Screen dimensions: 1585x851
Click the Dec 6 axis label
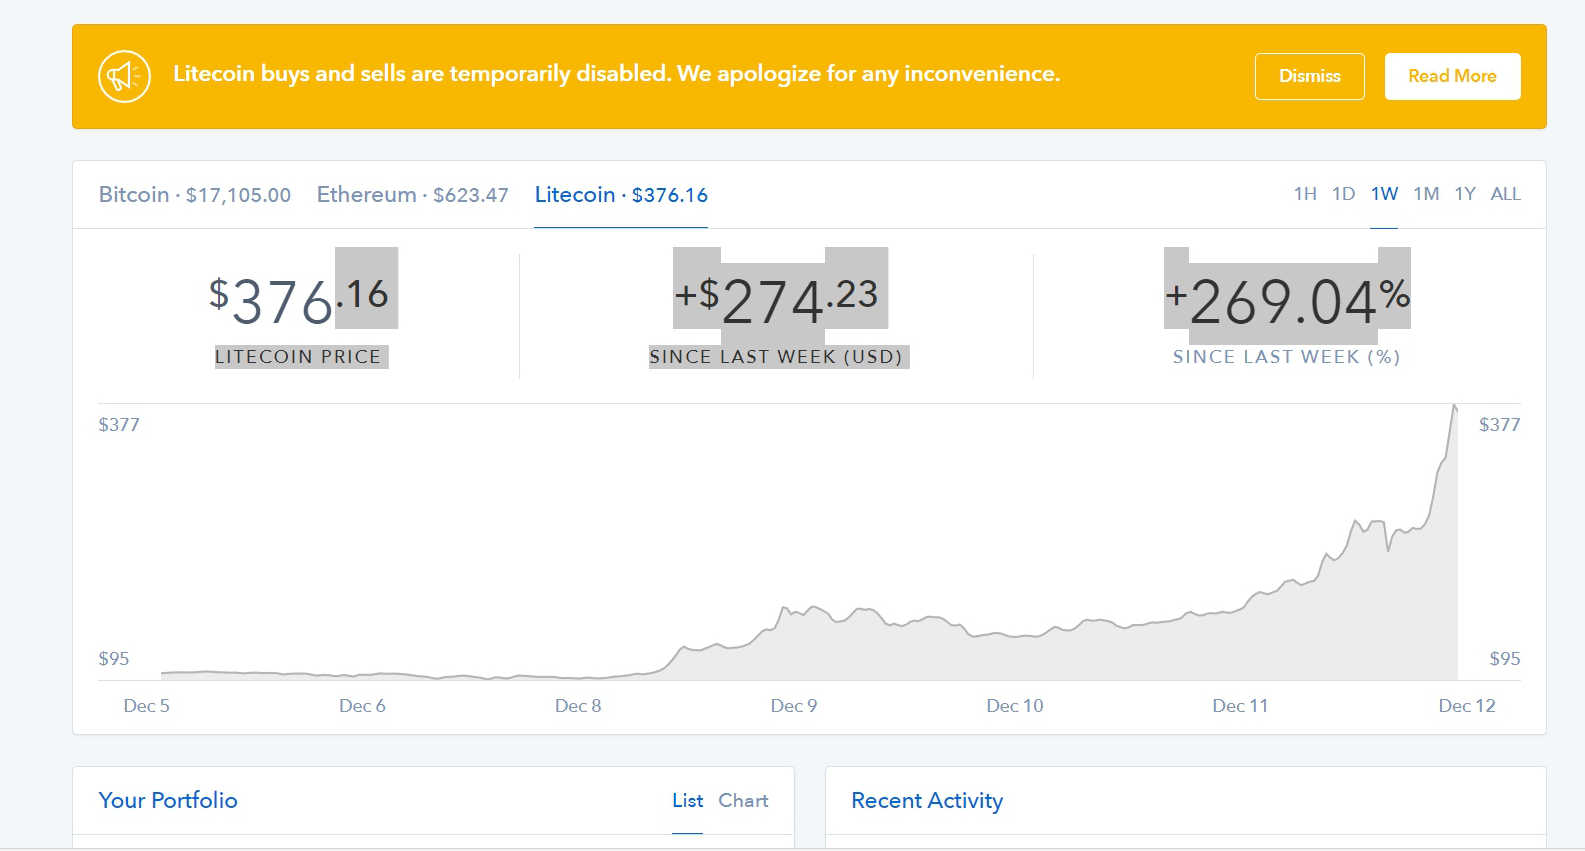362,706
